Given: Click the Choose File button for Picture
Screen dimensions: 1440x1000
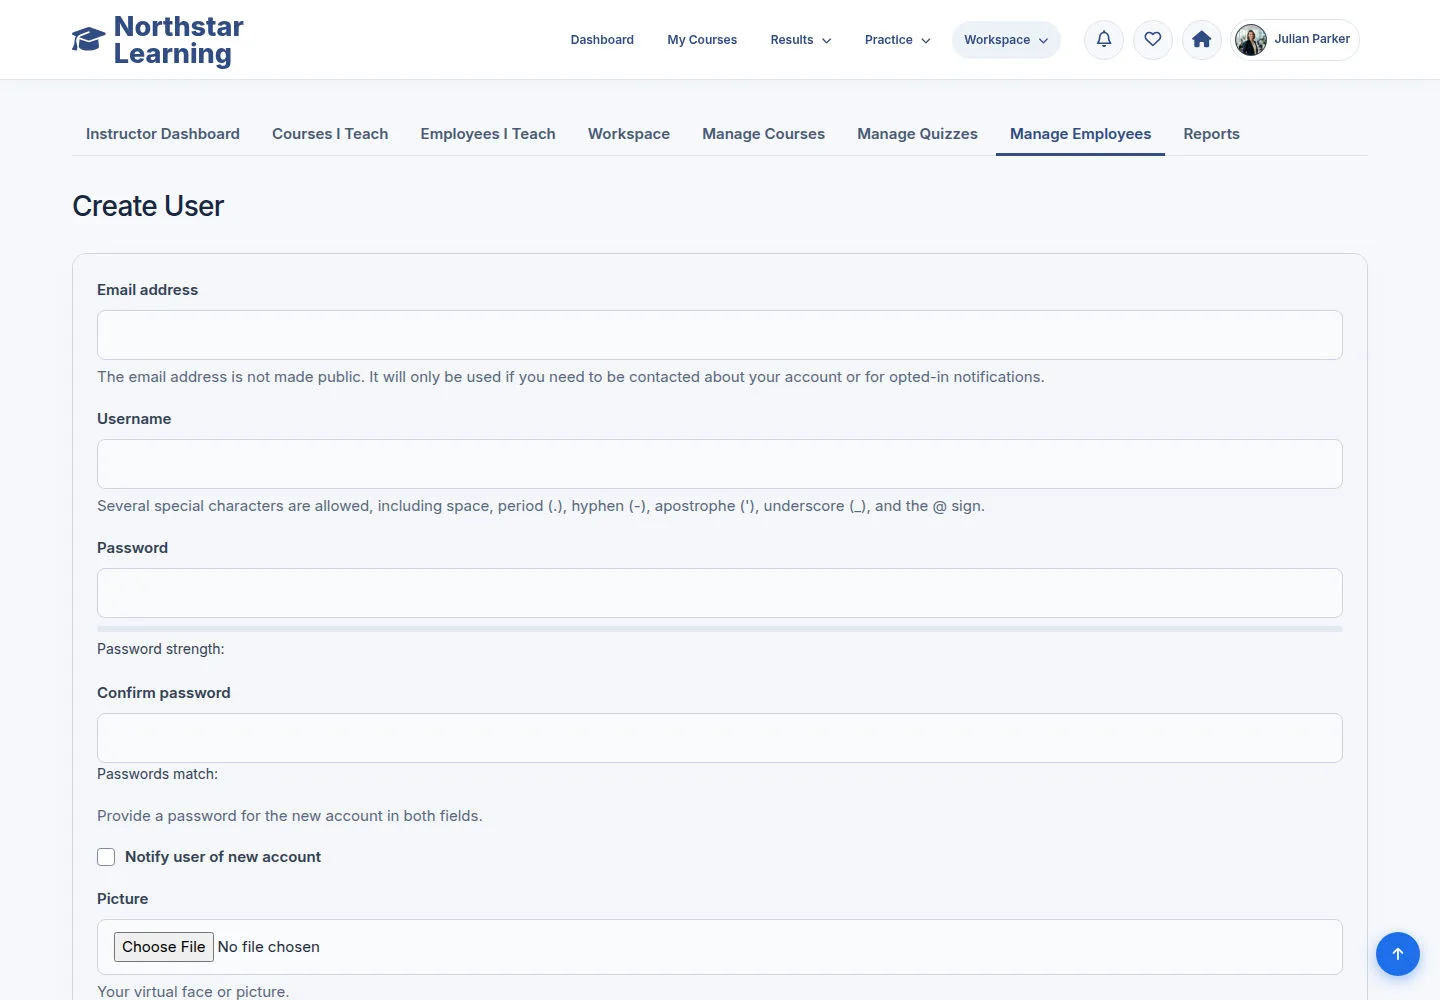Looking at the screenshot, I should point(164,947).
